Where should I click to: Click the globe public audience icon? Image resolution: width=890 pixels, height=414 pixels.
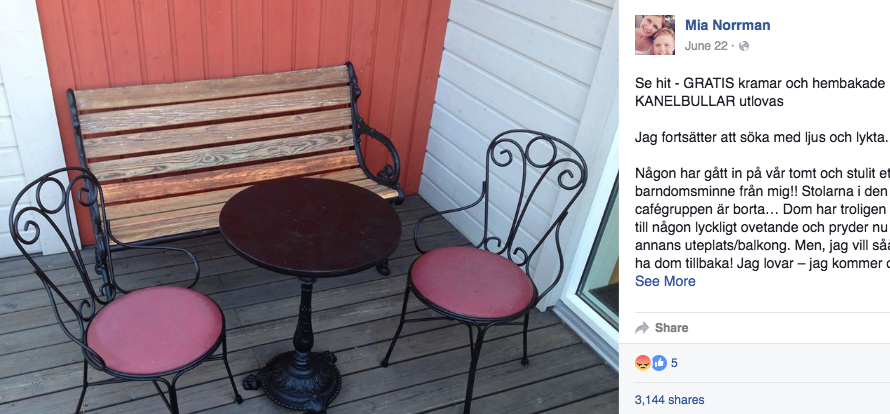744,47
